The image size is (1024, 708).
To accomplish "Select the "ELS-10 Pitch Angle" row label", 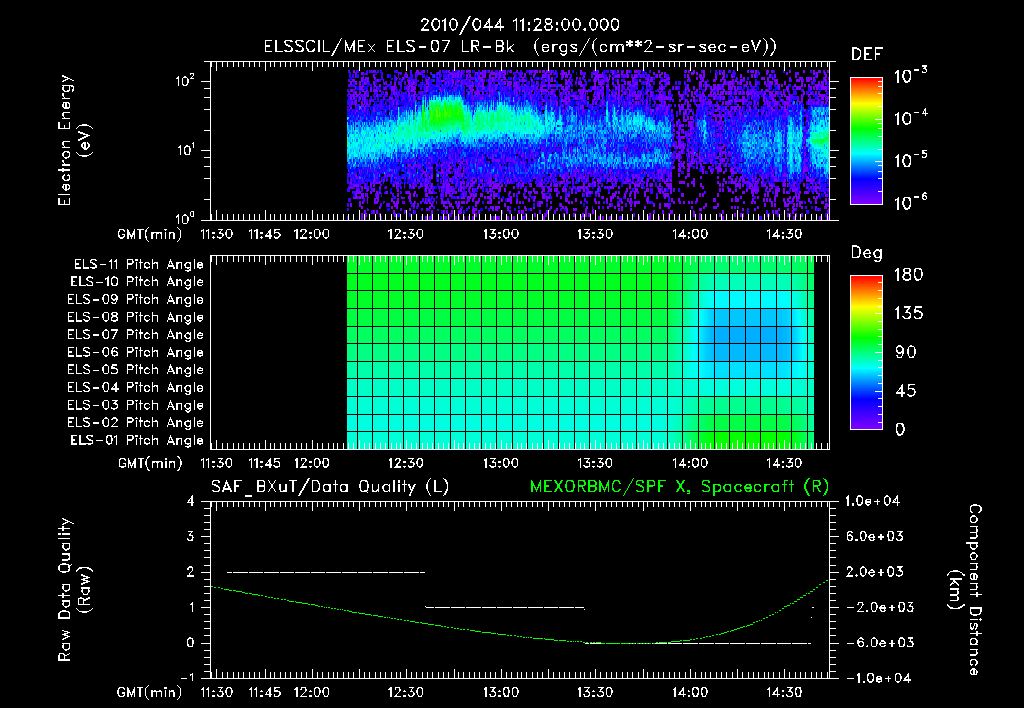I will pos(137,282).
